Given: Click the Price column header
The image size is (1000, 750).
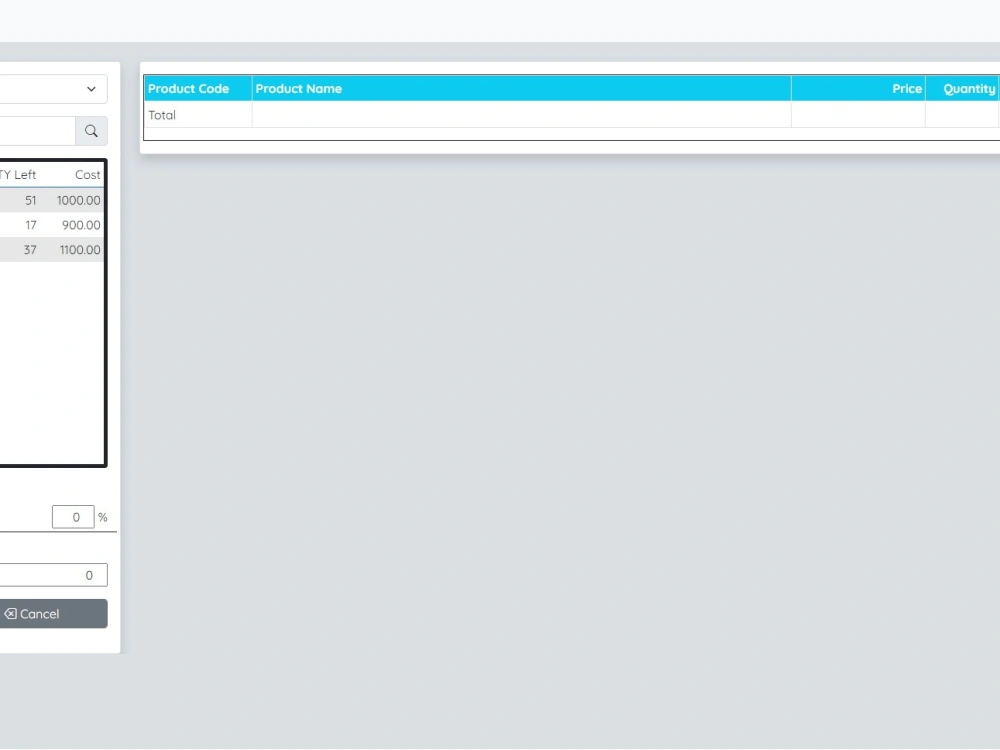Looking at the screenshot, I should coord(858,89).
